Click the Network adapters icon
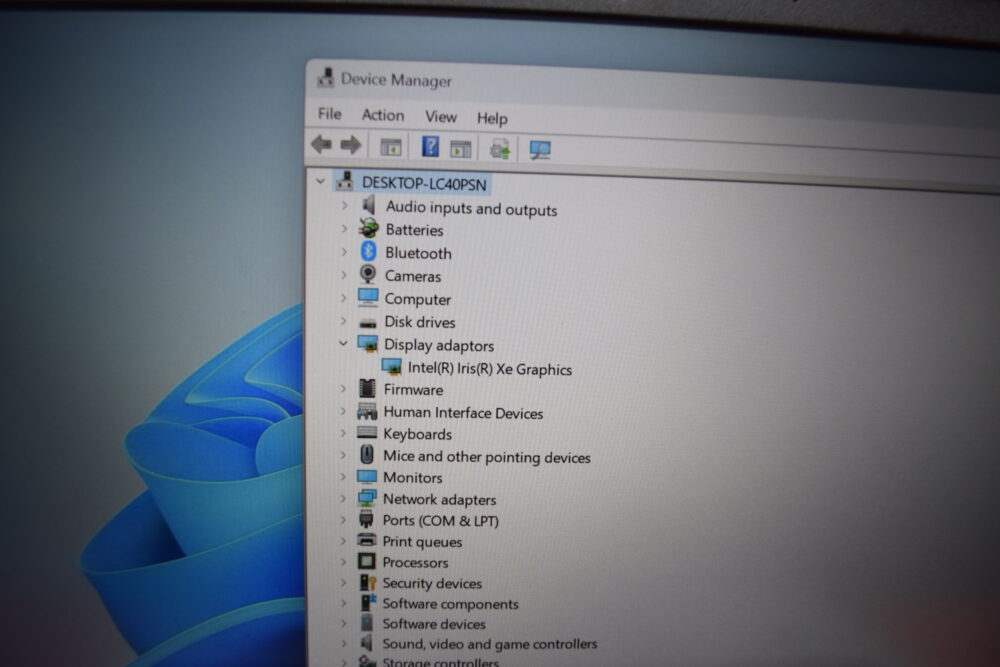Viewport: 1000px width, 667px height. tap(367, 498)
